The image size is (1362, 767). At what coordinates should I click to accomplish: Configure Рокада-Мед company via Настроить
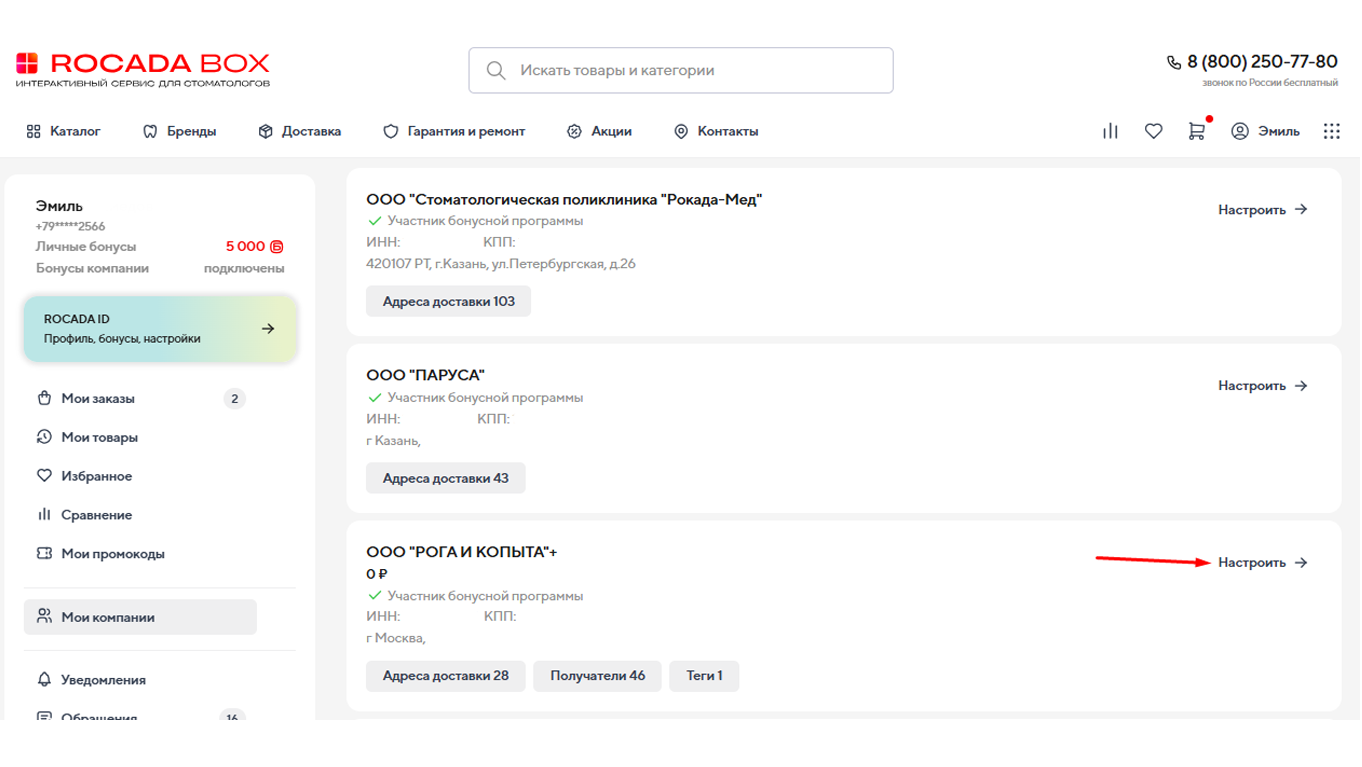1263,210
